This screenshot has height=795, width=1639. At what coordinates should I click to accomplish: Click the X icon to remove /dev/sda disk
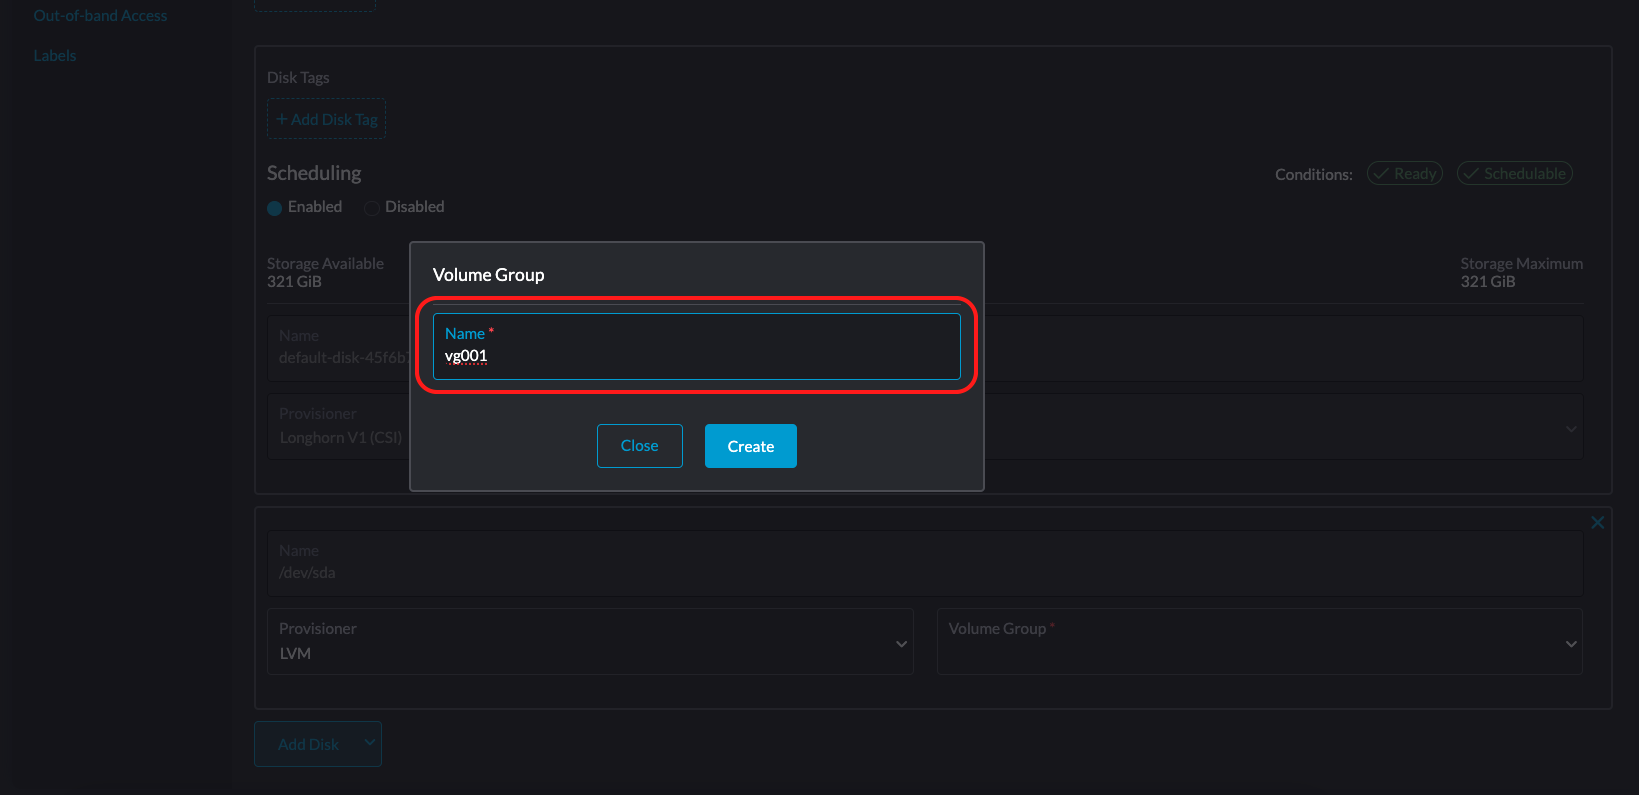coord(1597,523)
